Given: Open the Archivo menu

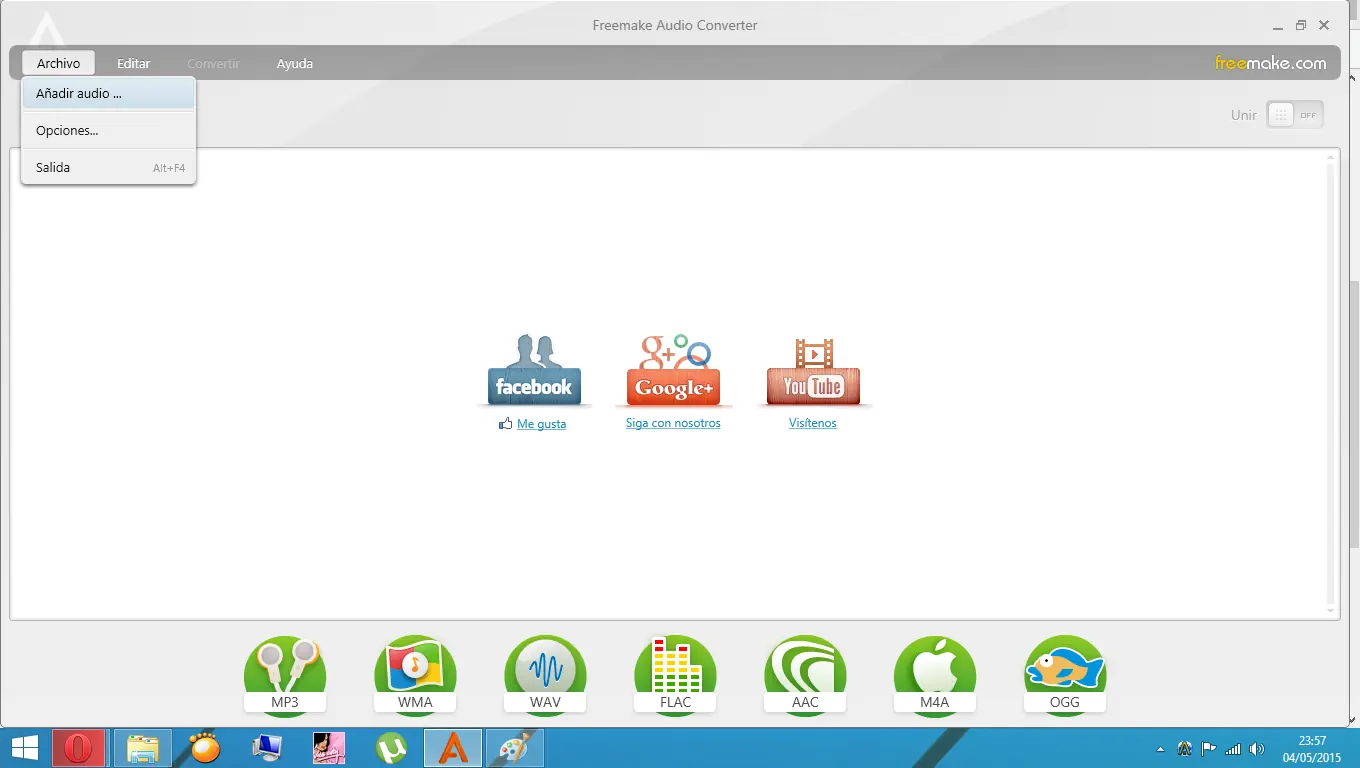Looking at the screenshot, I should [58, 63].
